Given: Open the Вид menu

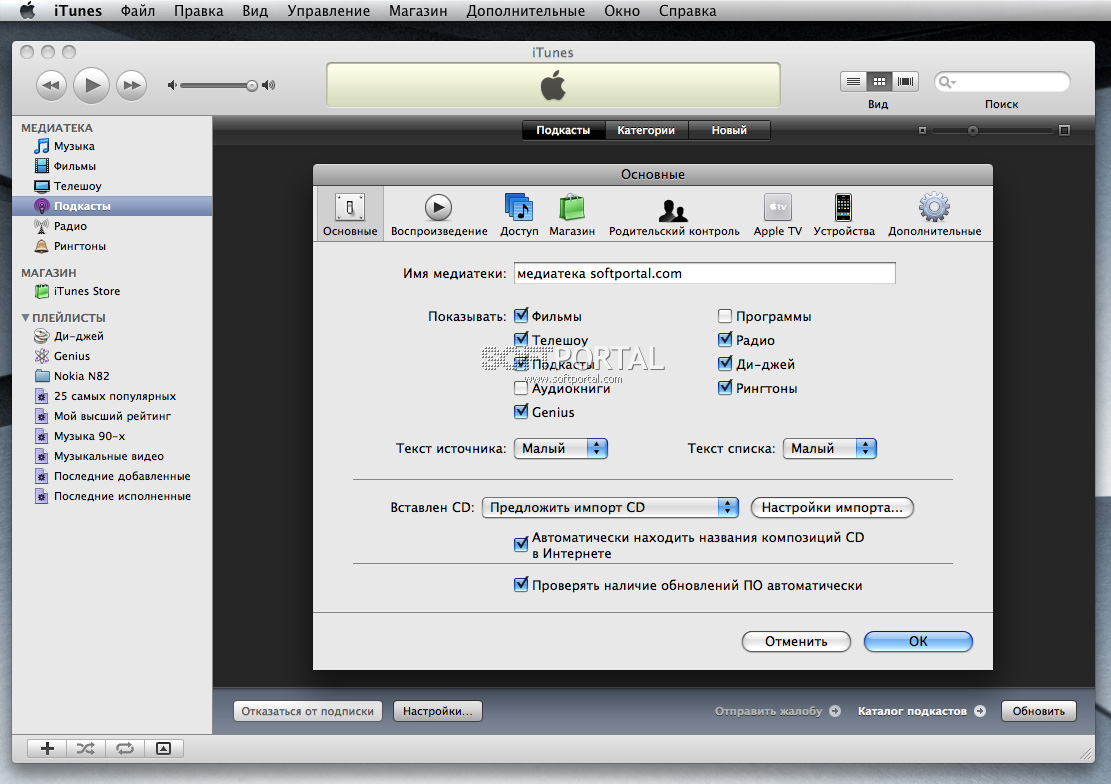Looking at the screenshot, I should (x=255, y=11).
